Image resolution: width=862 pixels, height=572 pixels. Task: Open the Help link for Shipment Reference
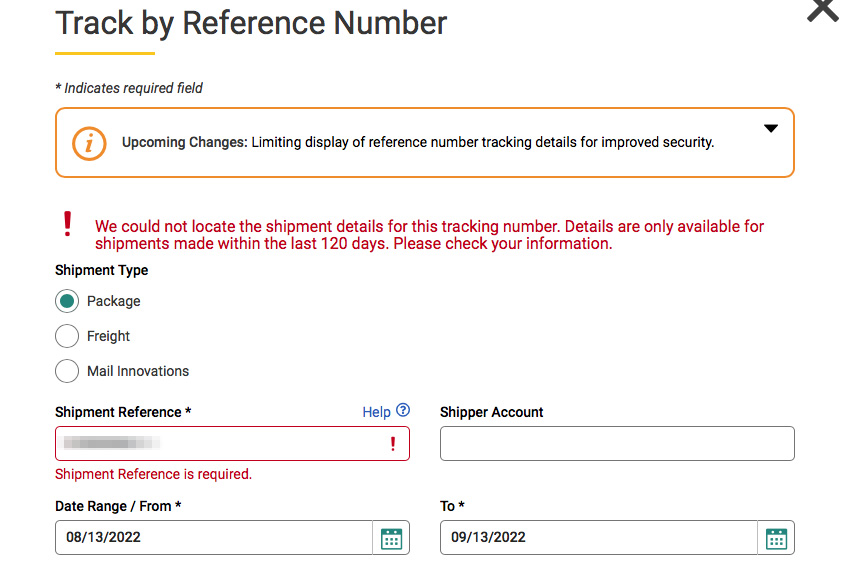pyautogui.click(x=376, y=412)
